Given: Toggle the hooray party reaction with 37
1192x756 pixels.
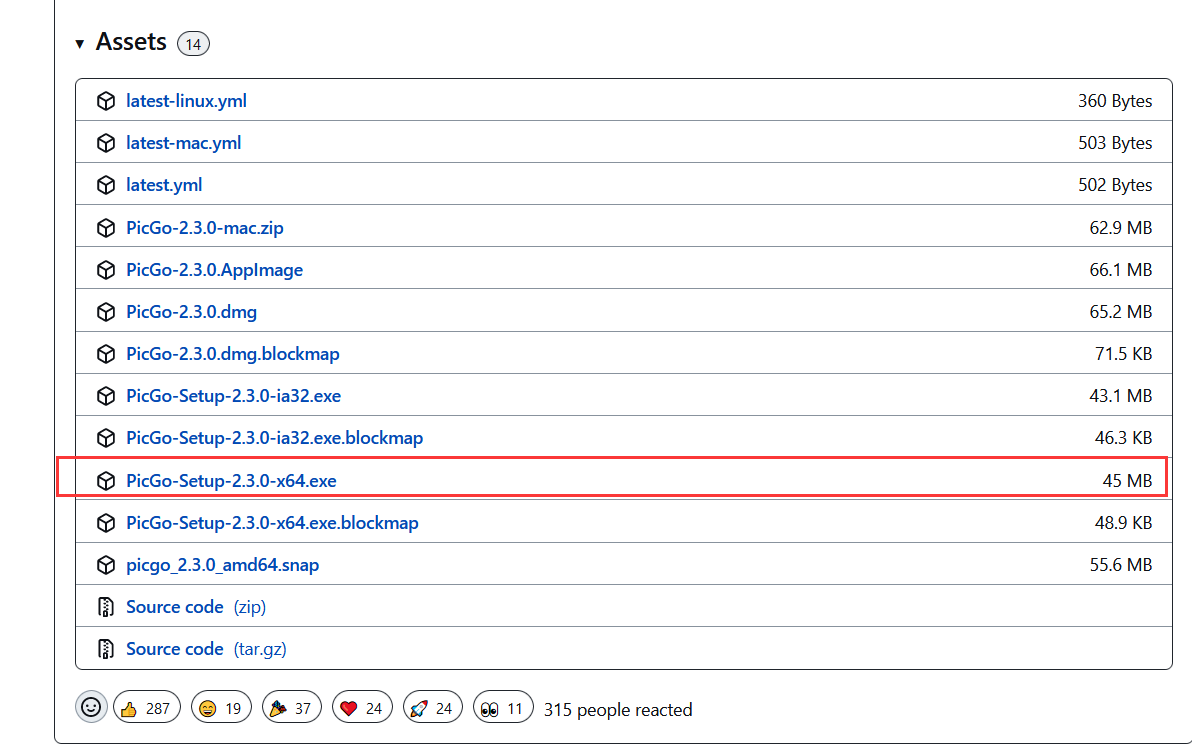Looking at the screenshot, I should pos(292,707).
